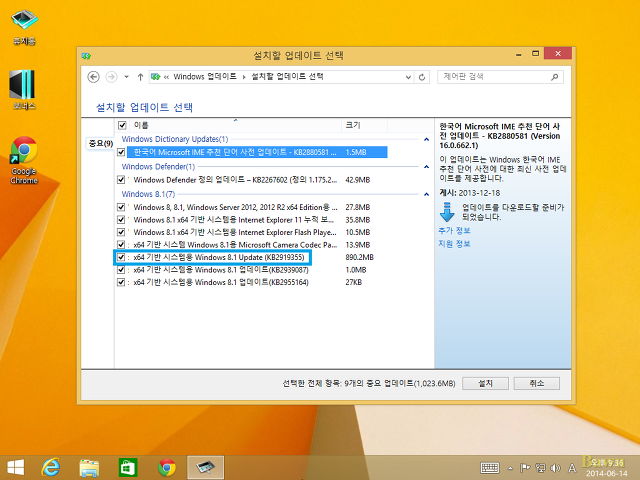Show hidden tray icons arrow
This screenshot has width=640, height=480.
[510, 468]
